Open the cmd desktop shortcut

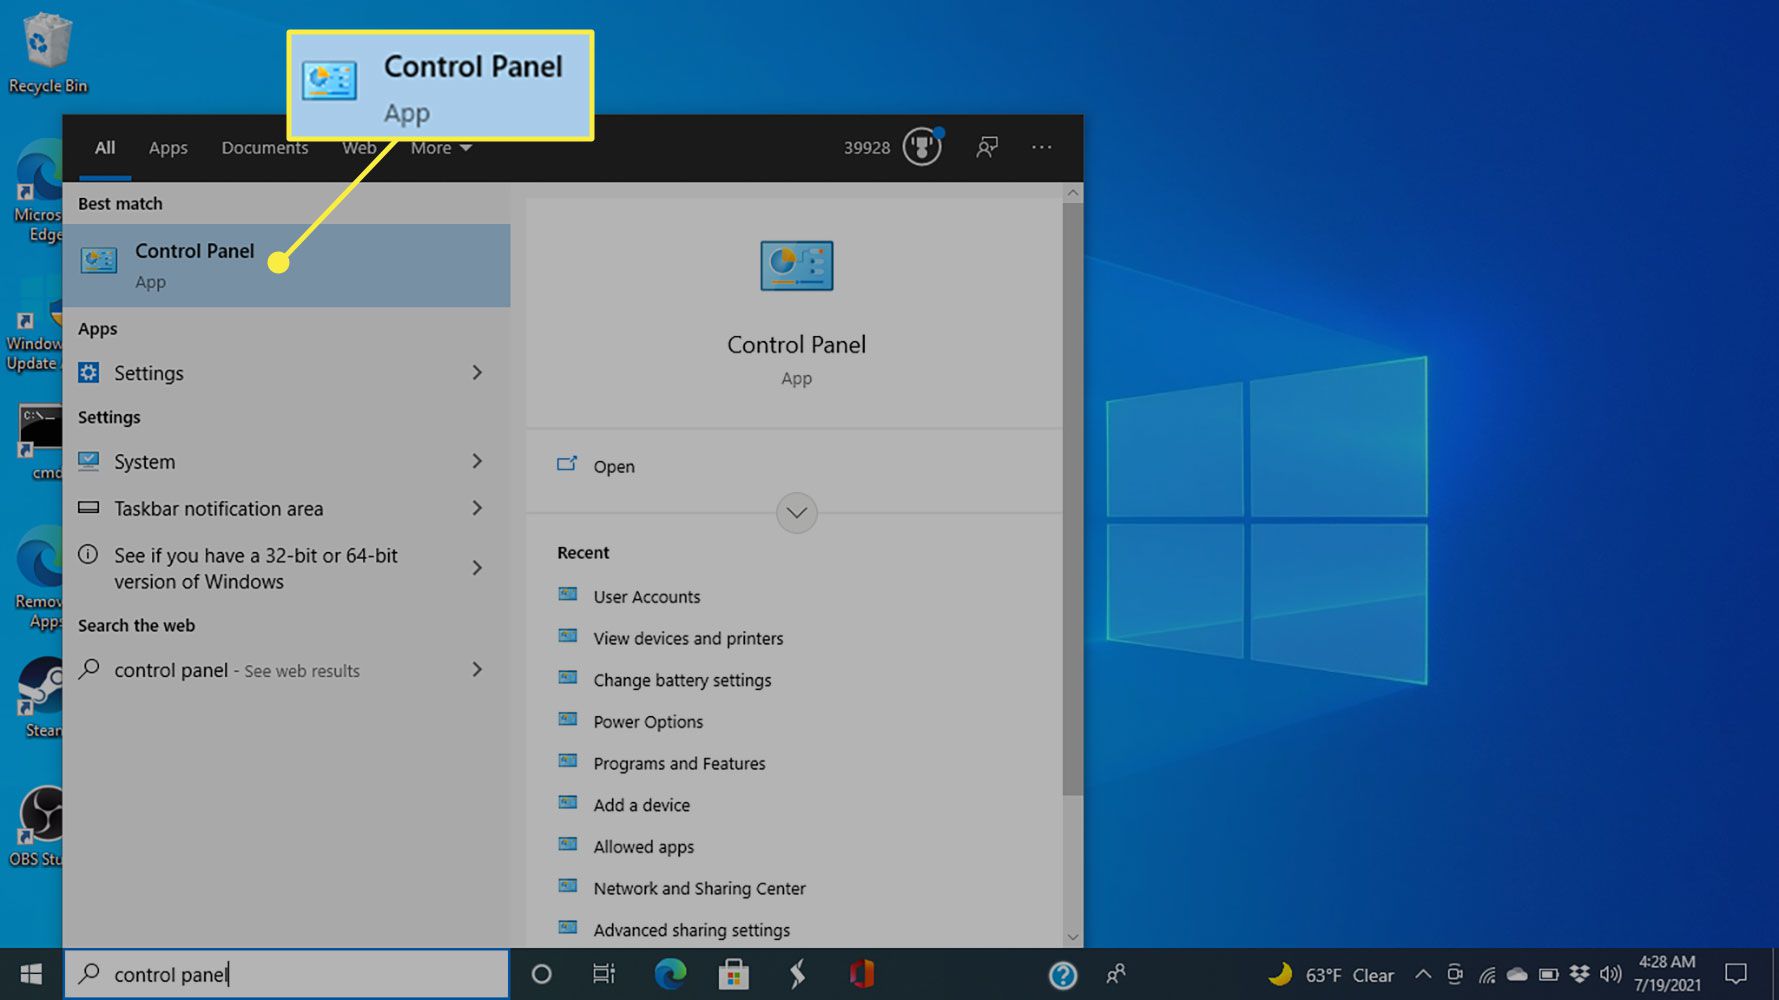point(40,441)
